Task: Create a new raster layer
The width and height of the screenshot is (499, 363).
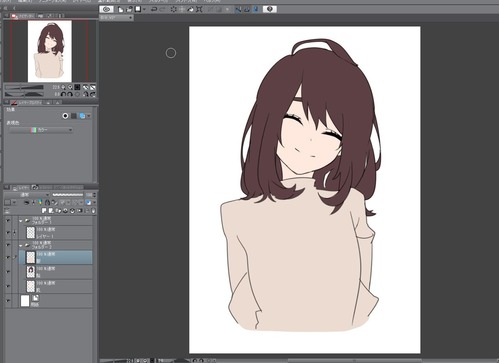Action: point(44,211)
